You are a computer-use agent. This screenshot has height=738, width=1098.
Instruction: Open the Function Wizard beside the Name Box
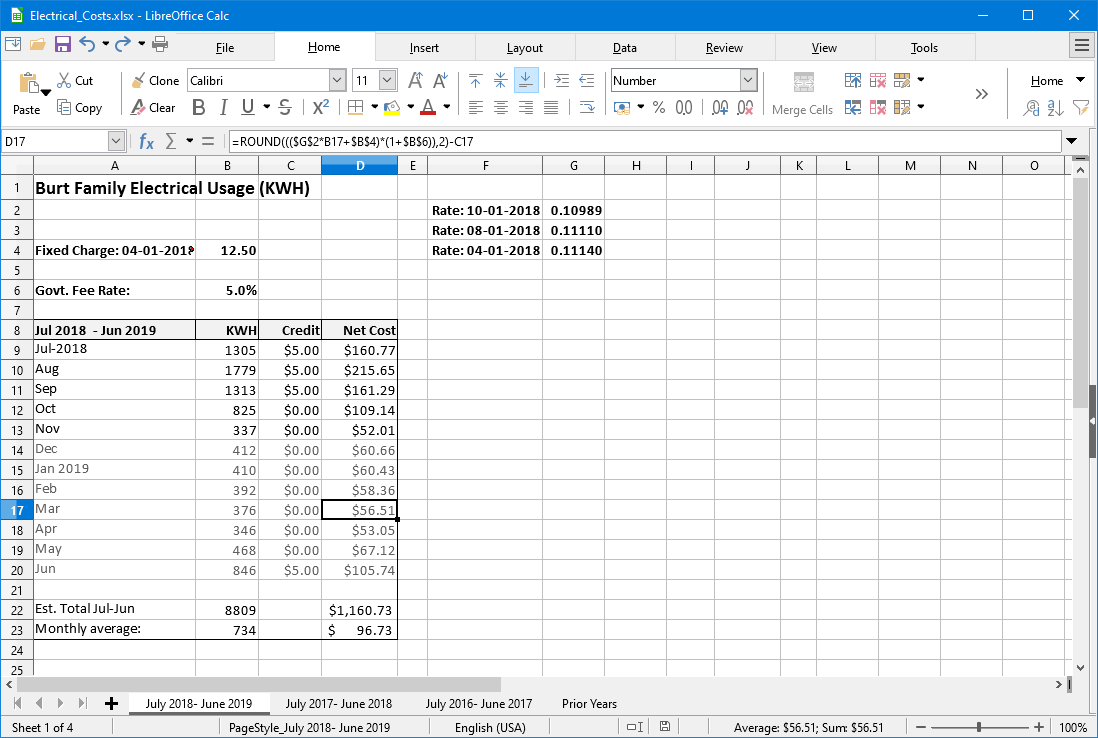pos(148,141)
